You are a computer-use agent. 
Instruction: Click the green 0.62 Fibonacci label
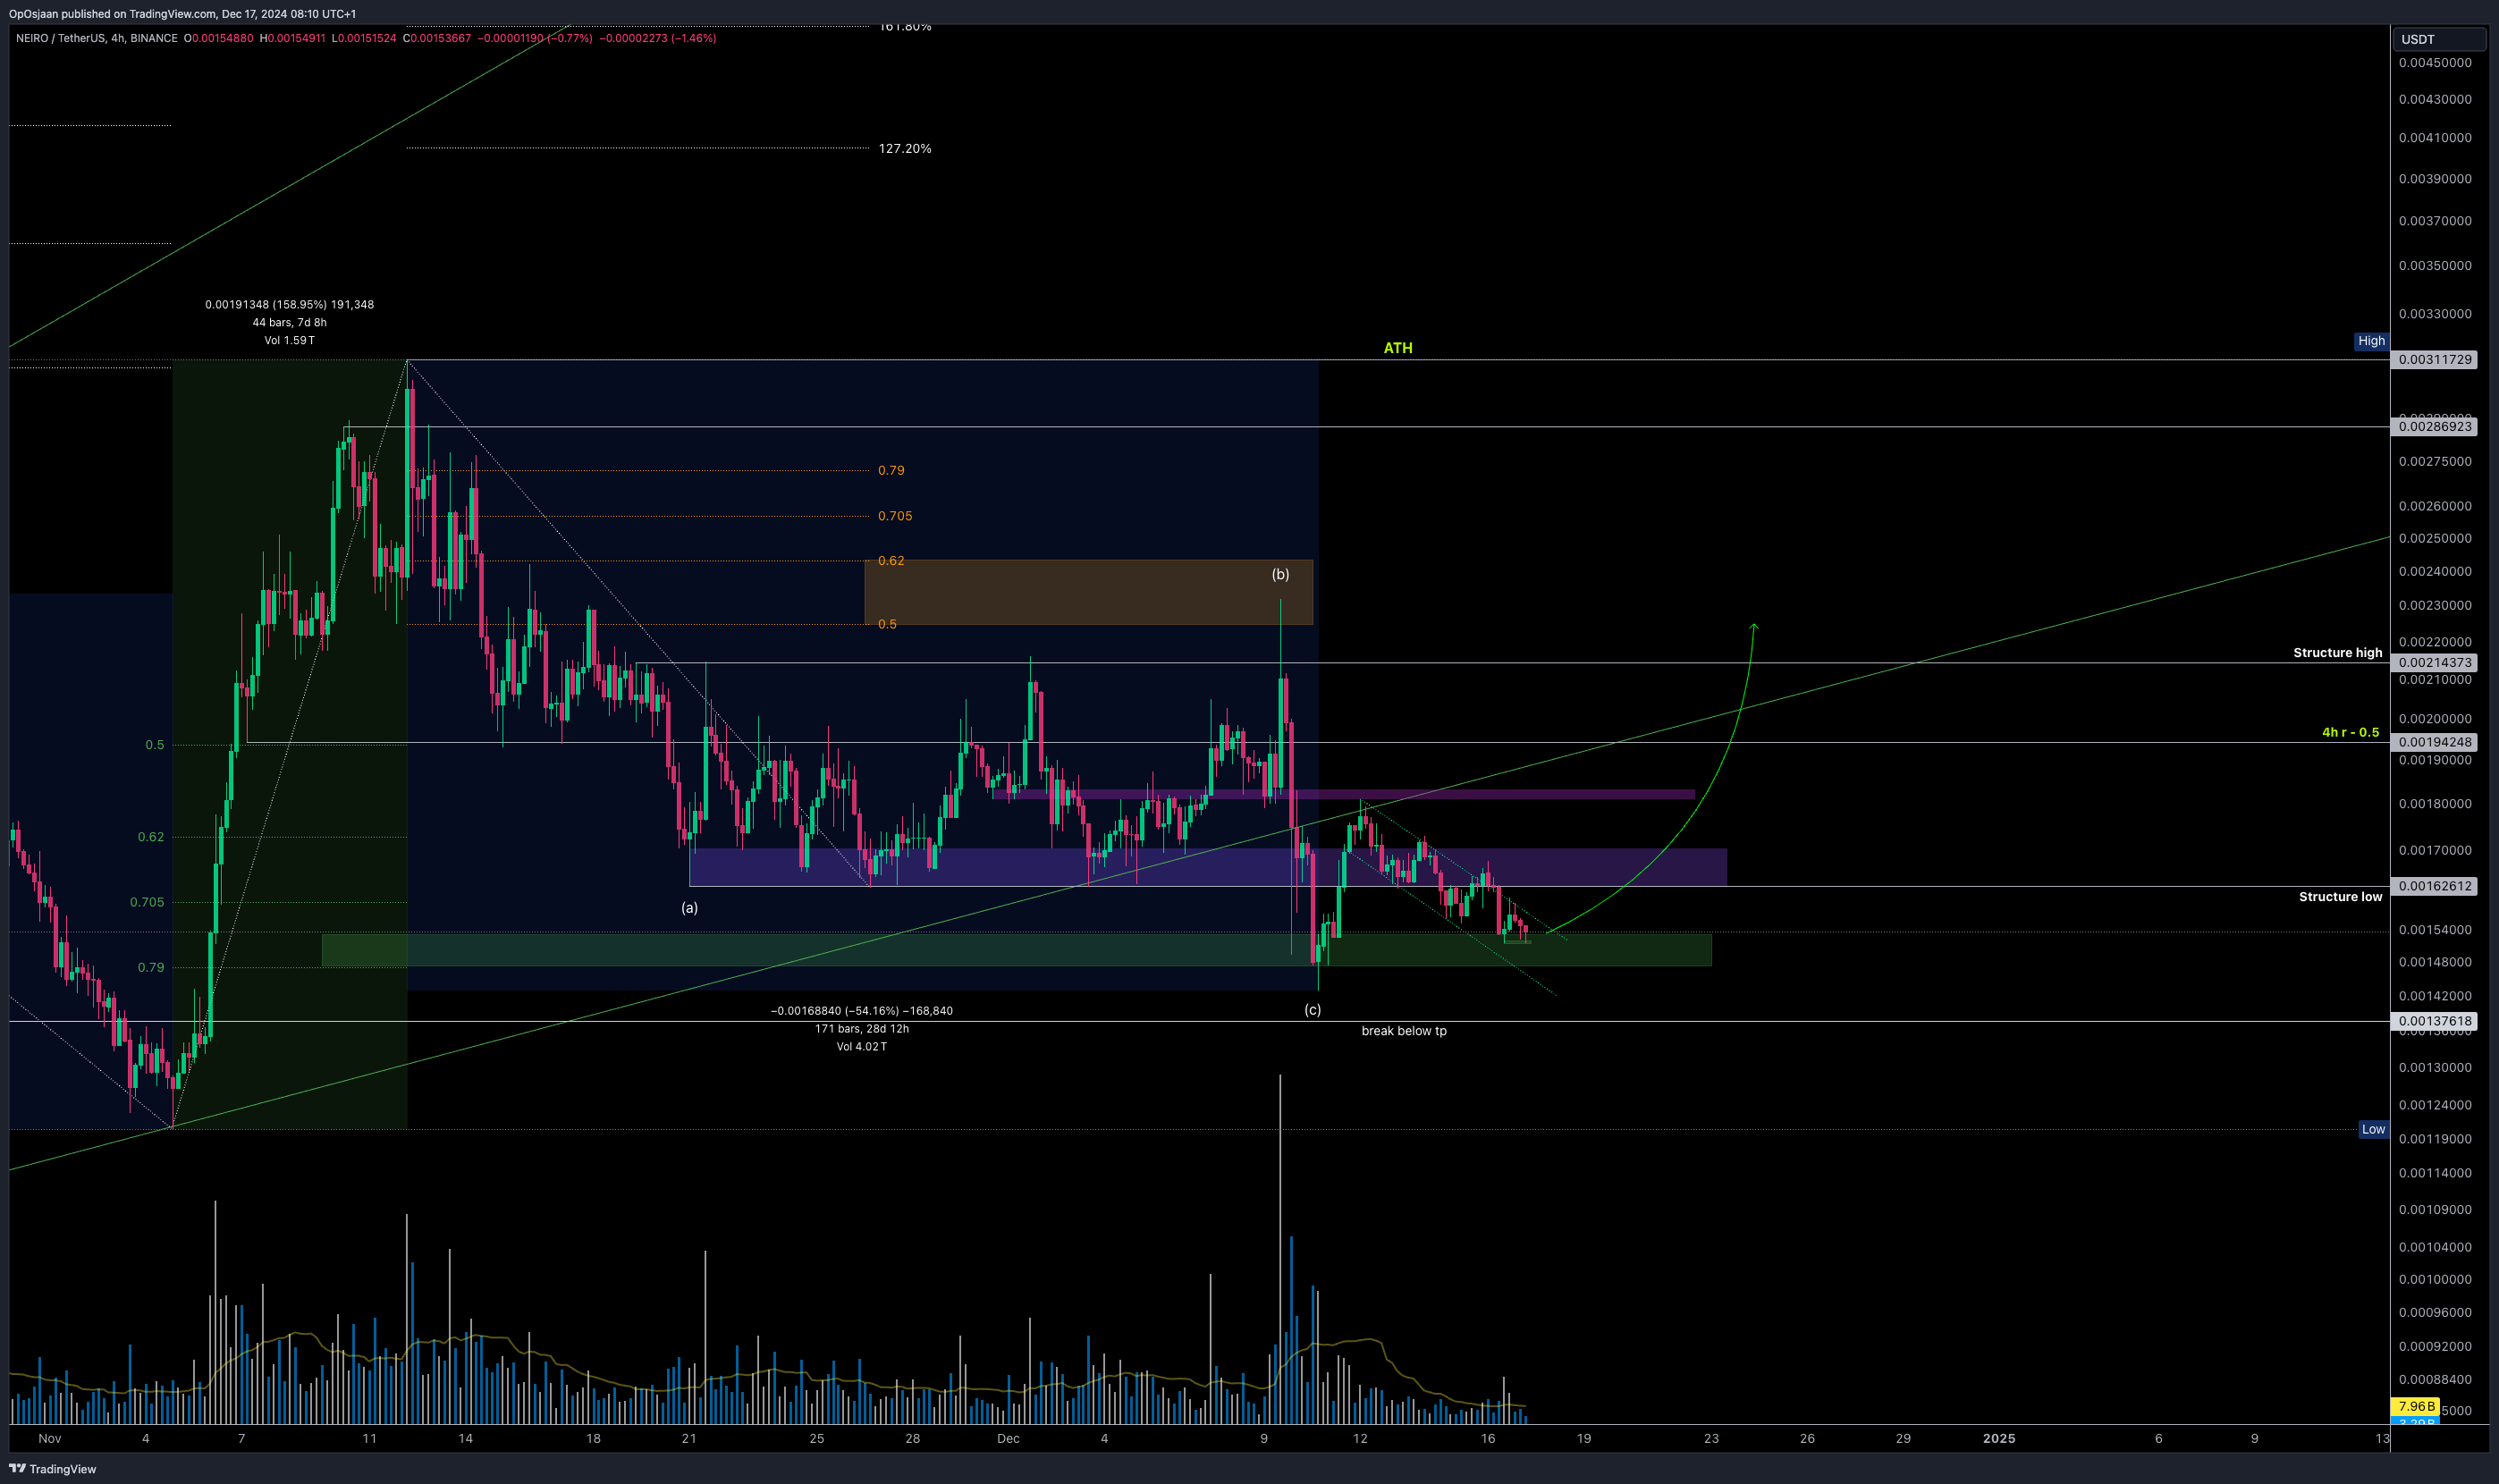point(151,838)
